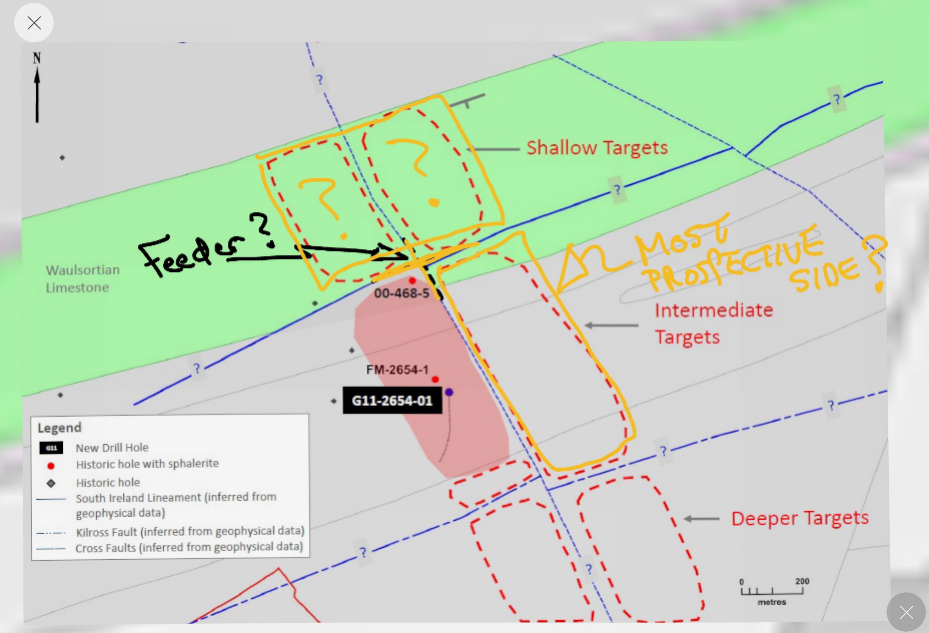The image size is (929, 633).
Task: Click the black diamond Historic hole legend symbol
Action: [x=51, y=483]
